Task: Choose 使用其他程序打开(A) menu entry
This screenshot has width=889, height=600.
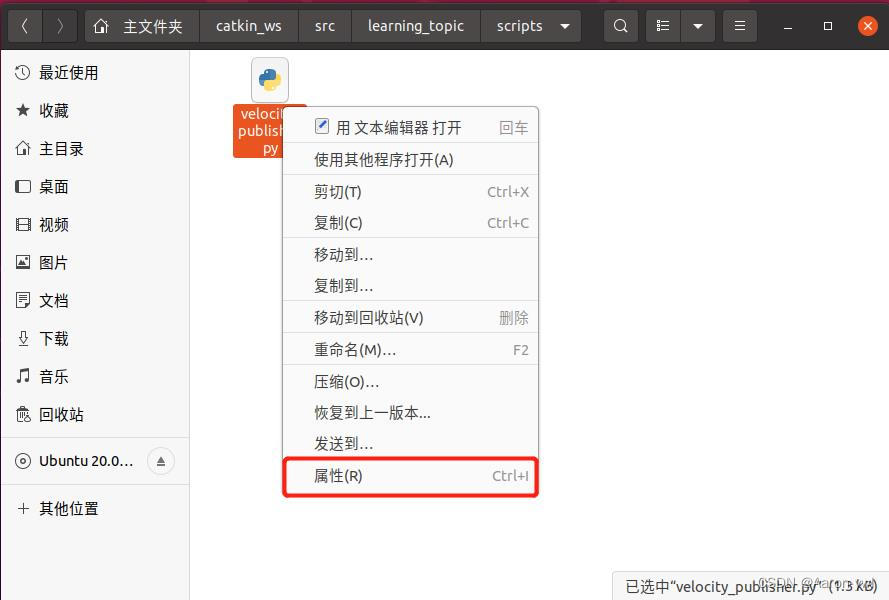Action: pos(410,160)
